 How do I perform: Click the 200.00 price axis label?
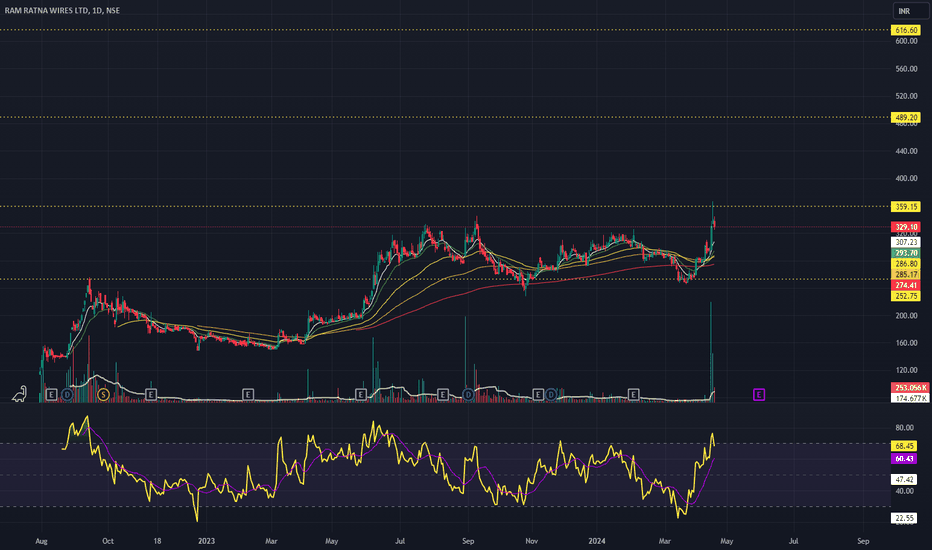tap(906, 315)
